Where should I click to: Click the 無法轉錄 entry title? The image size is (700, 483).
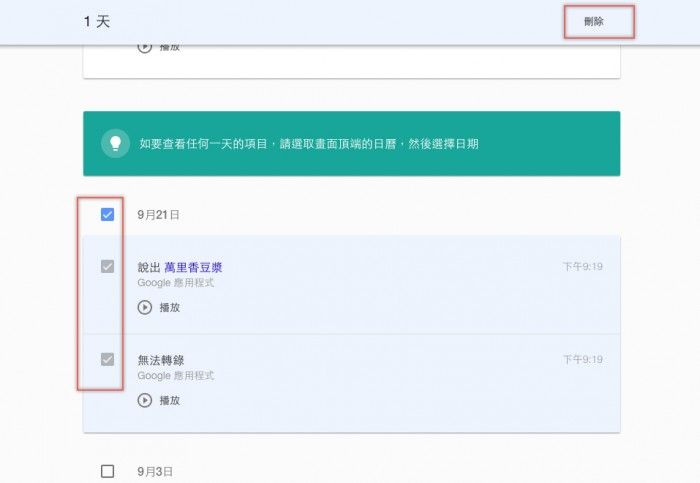(161, 360)
